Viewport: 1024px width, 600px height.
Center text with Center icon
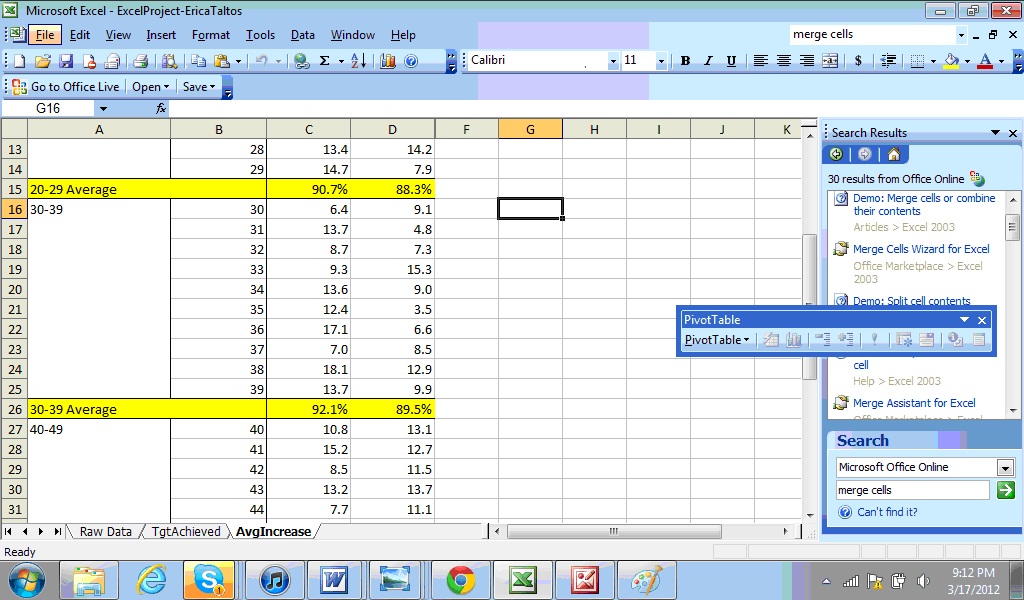(x=784, y=61)
